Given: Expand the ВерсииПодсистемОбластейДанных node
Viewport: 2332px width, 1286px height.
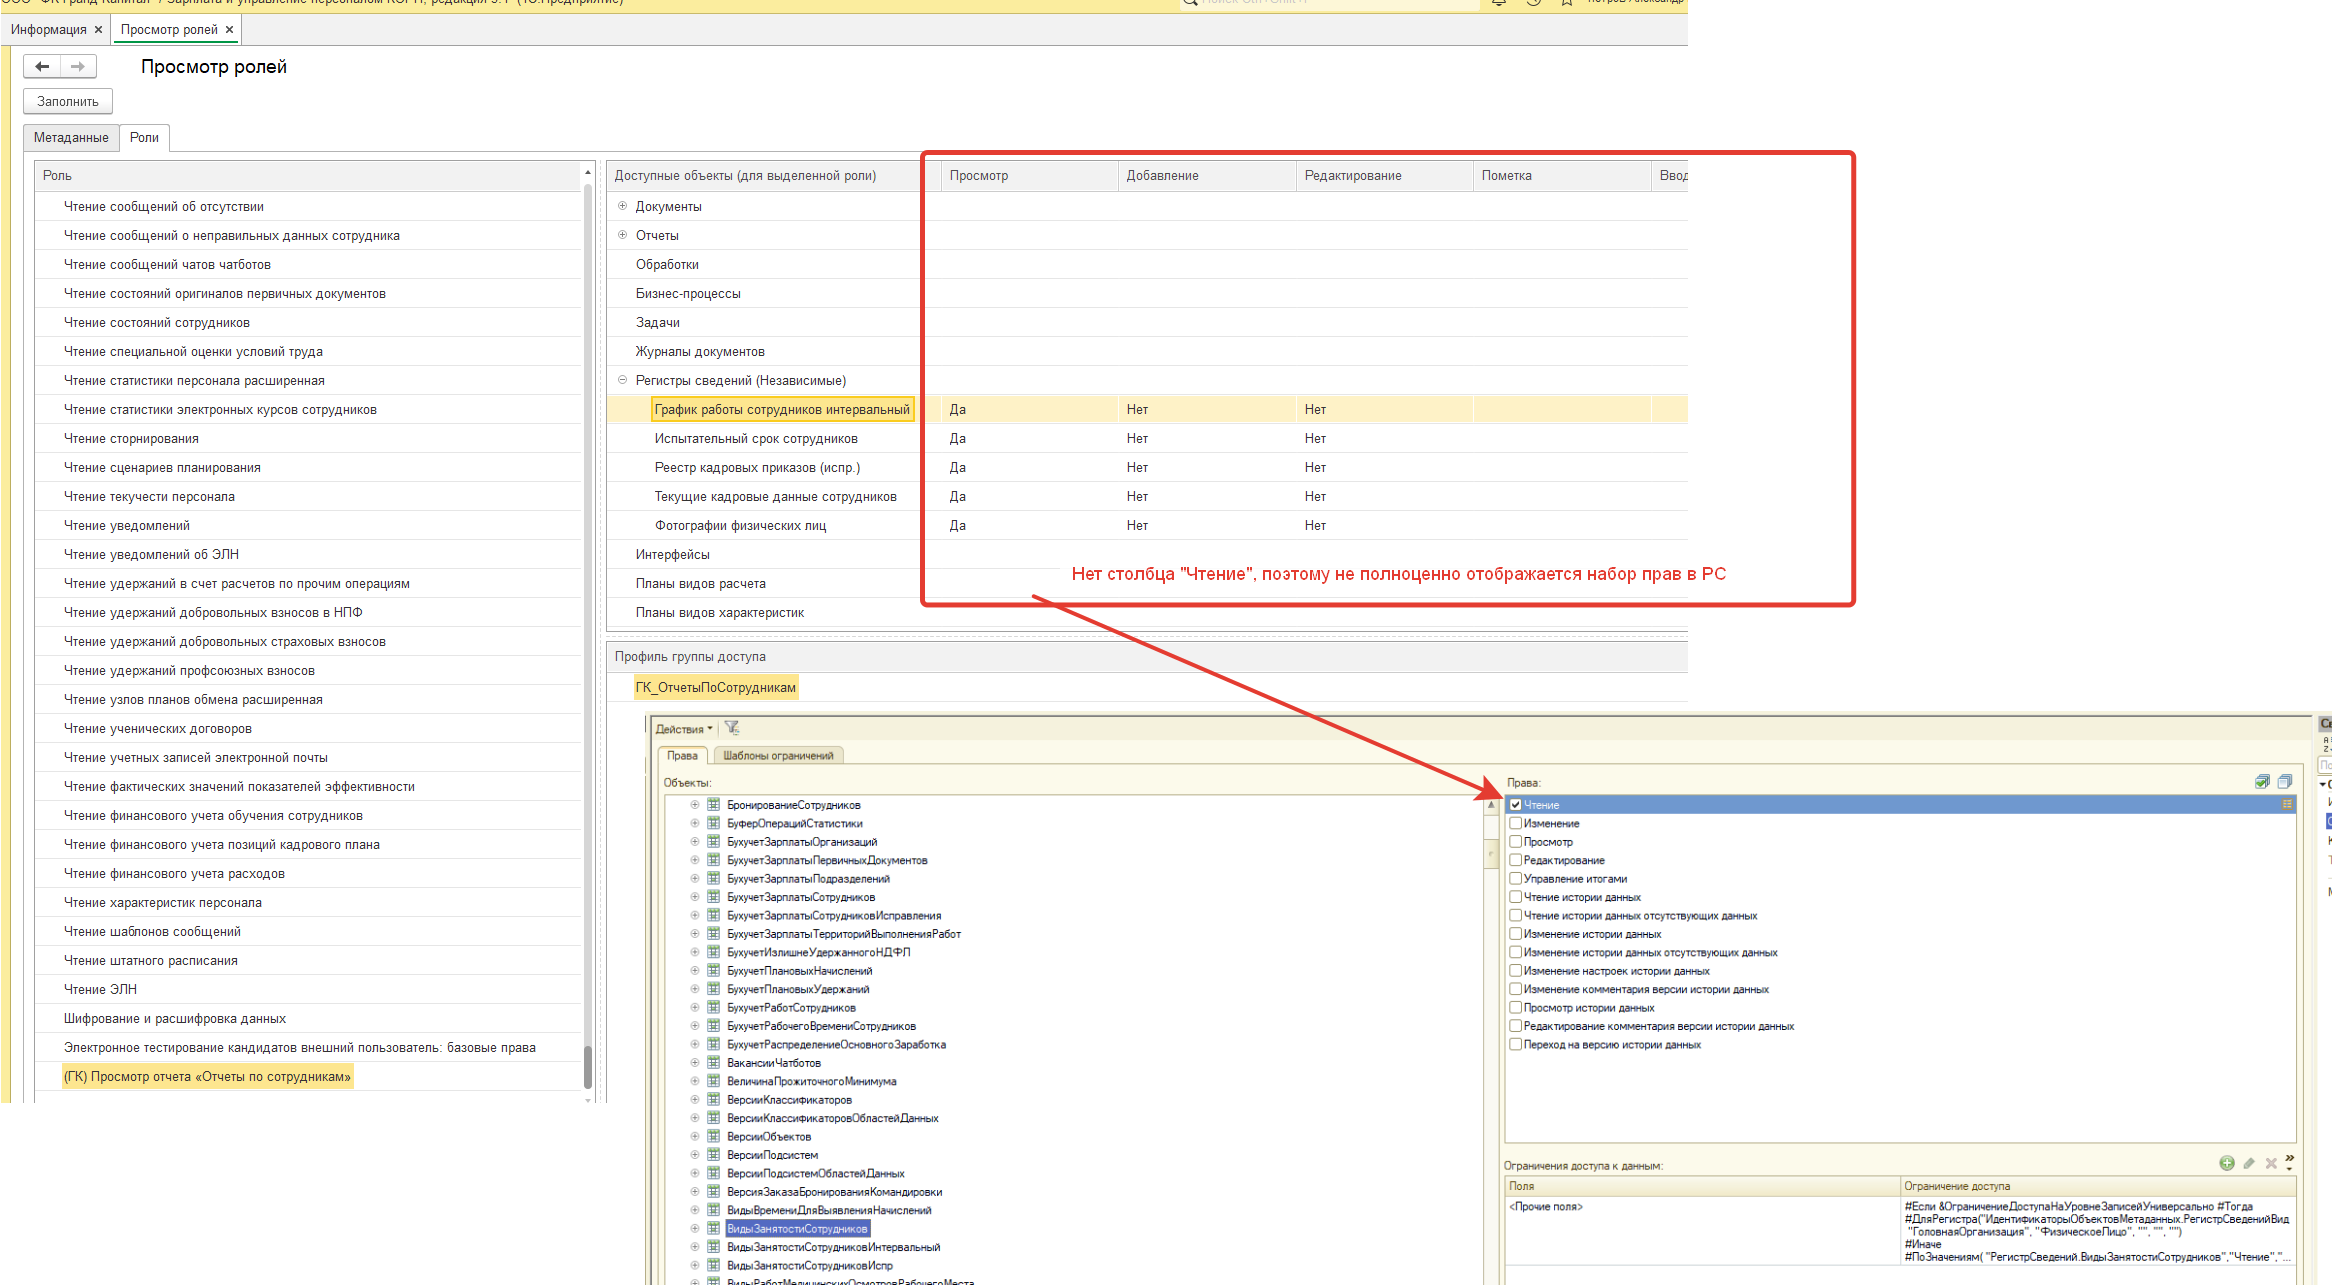Looking at the screenshot, I should pyautogui.click(x=695, y=1173).
